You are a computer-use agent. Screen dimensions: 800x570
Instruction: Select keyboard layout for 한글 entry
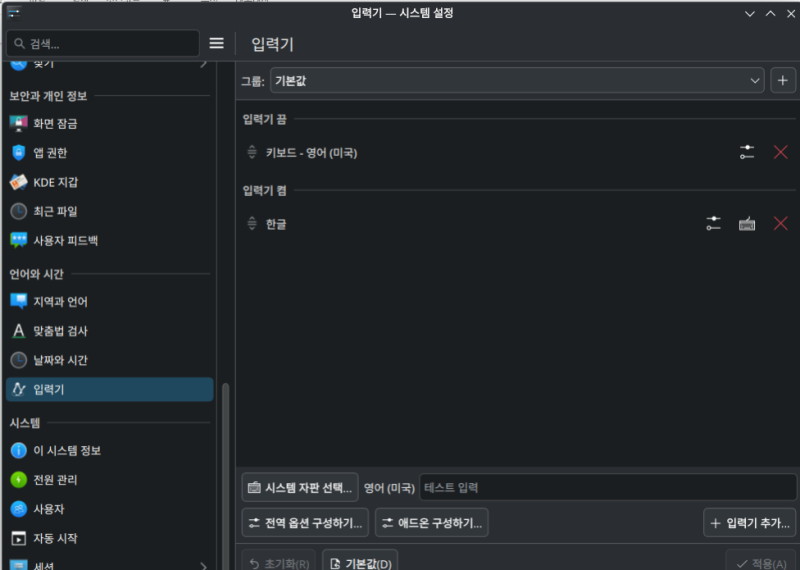pyautogui.click(x=747, y=223)
